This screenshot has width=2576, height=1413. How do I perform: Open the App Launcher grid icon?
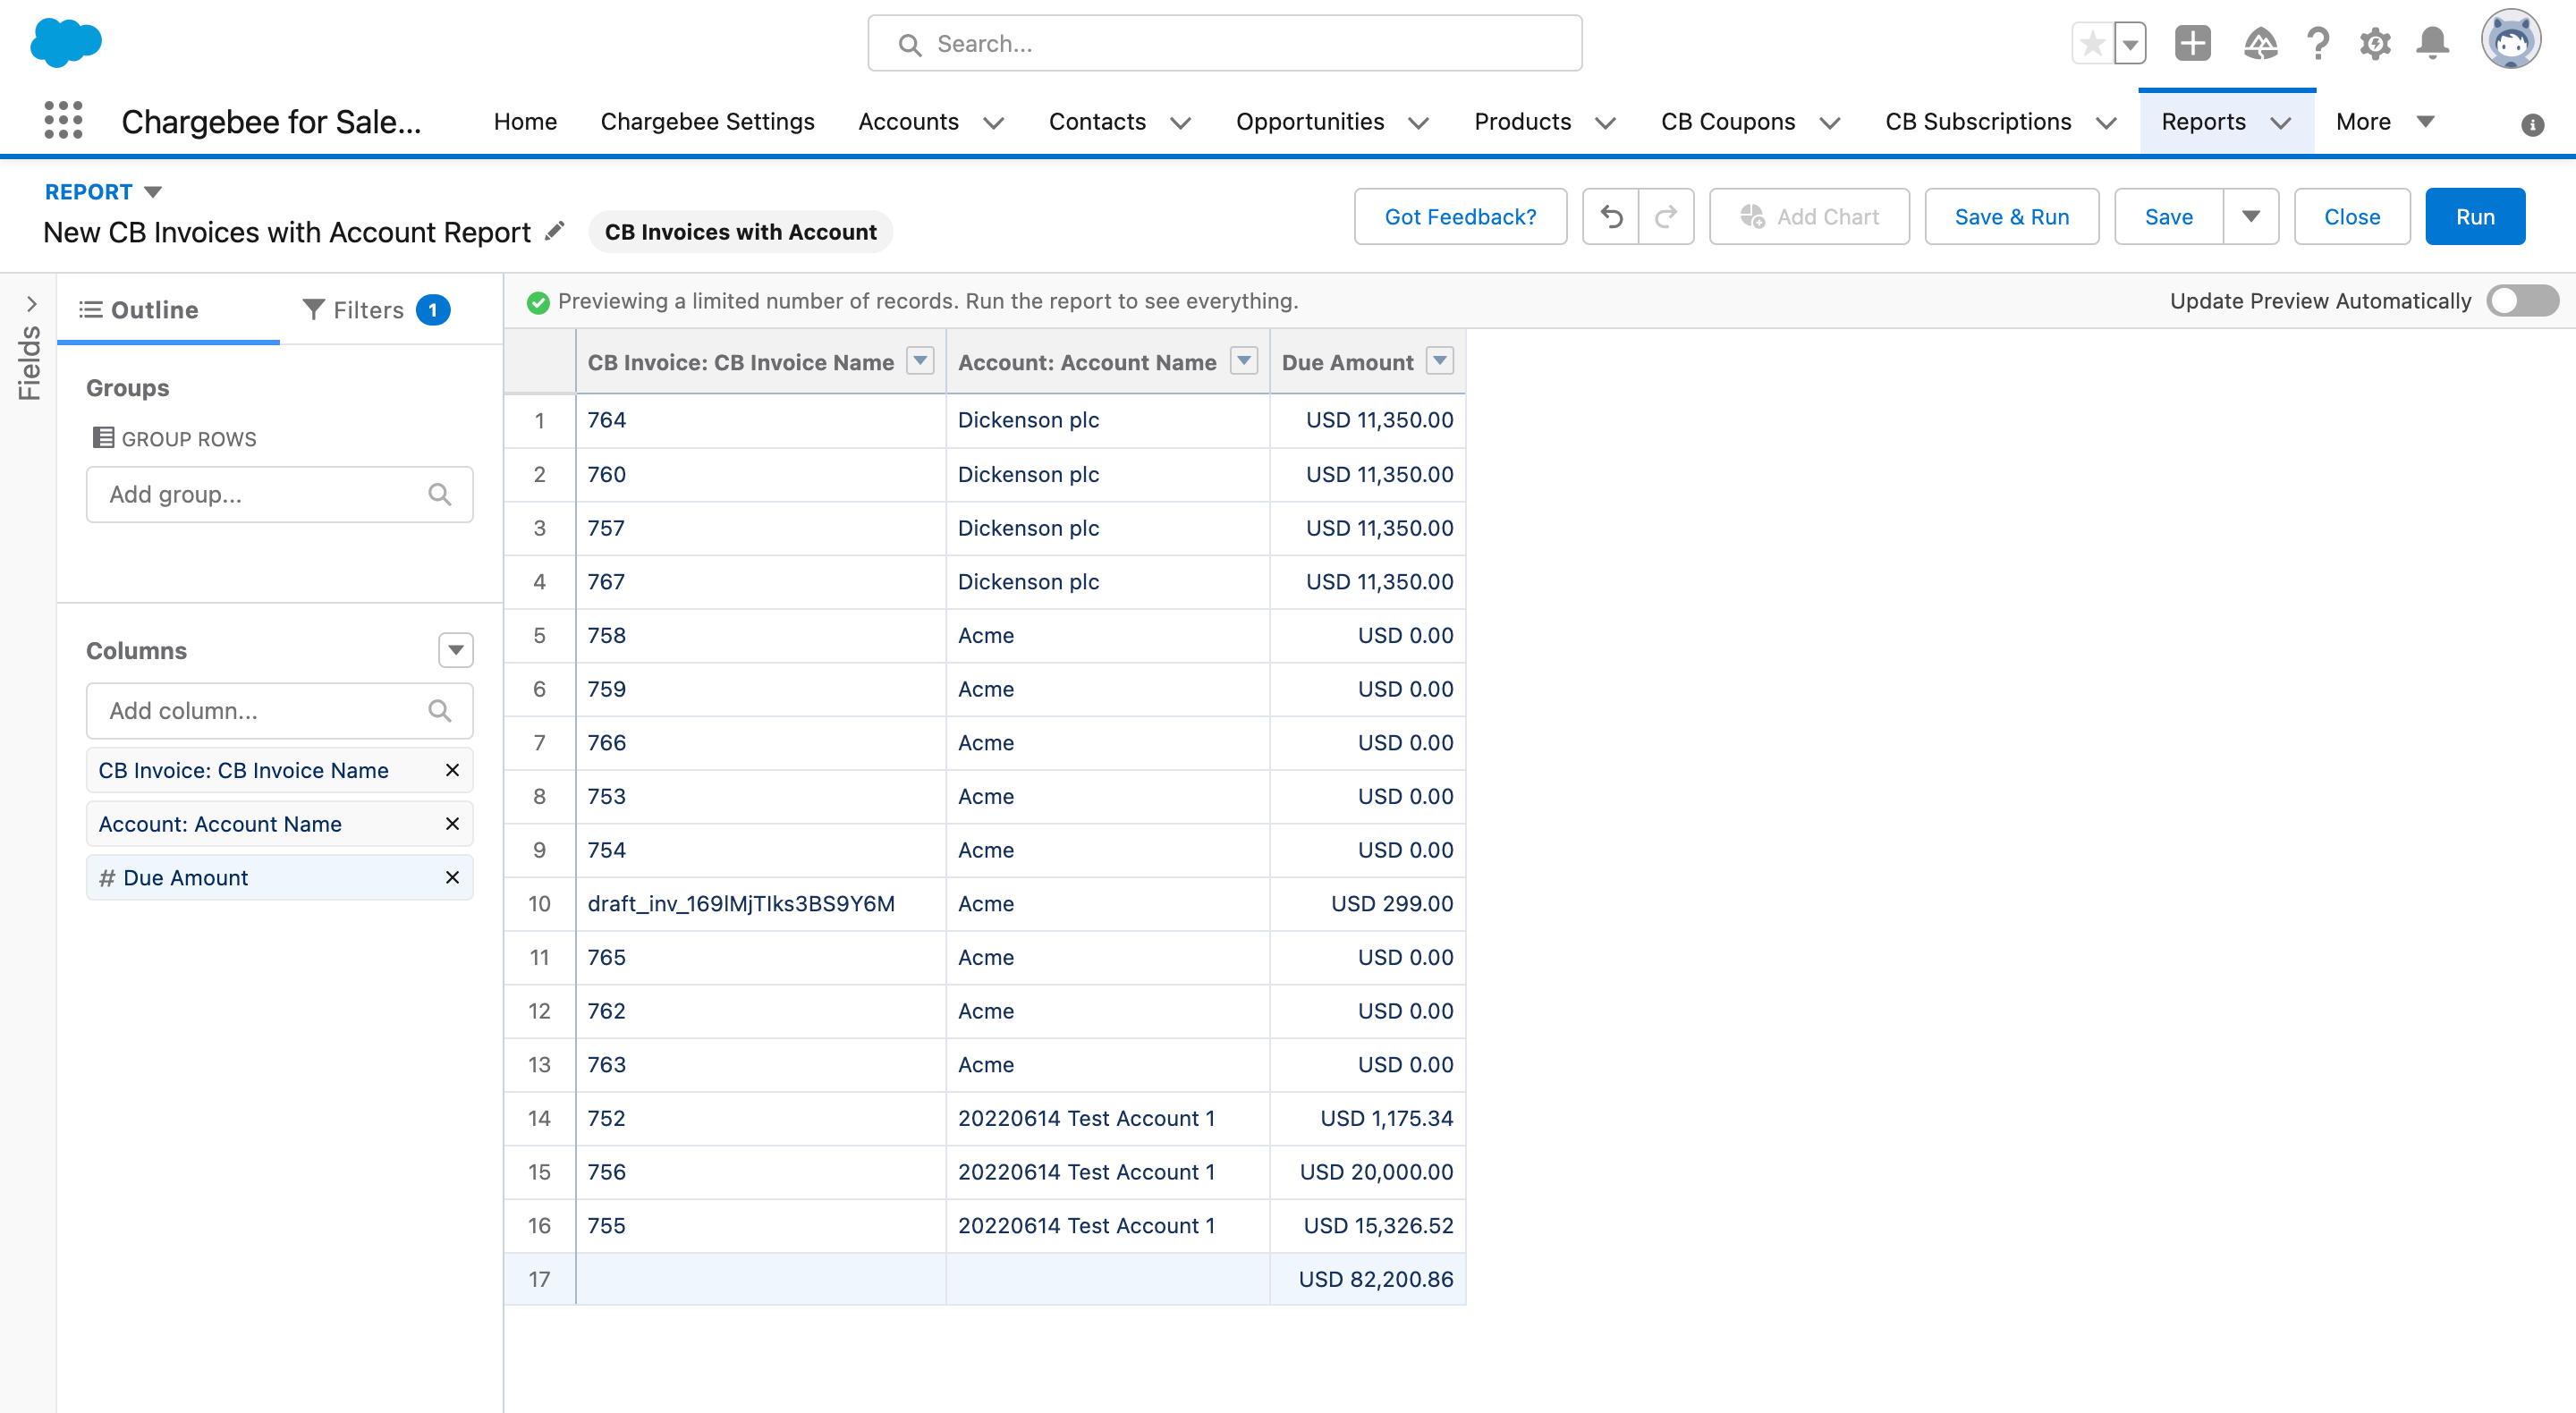point(63,121)
